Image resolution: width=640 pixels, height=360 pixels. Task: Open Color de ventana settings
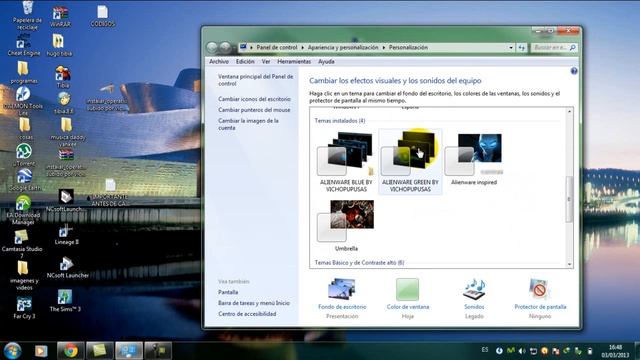click(x=408, y=298)
